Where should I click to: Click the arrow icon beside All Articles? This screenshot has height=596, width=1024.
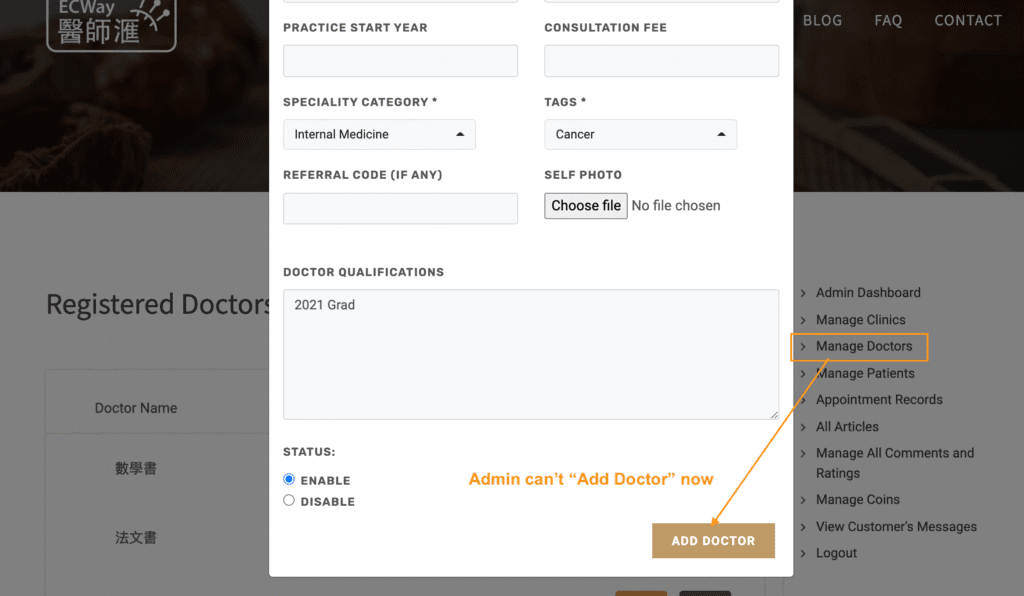coord(803,427)
